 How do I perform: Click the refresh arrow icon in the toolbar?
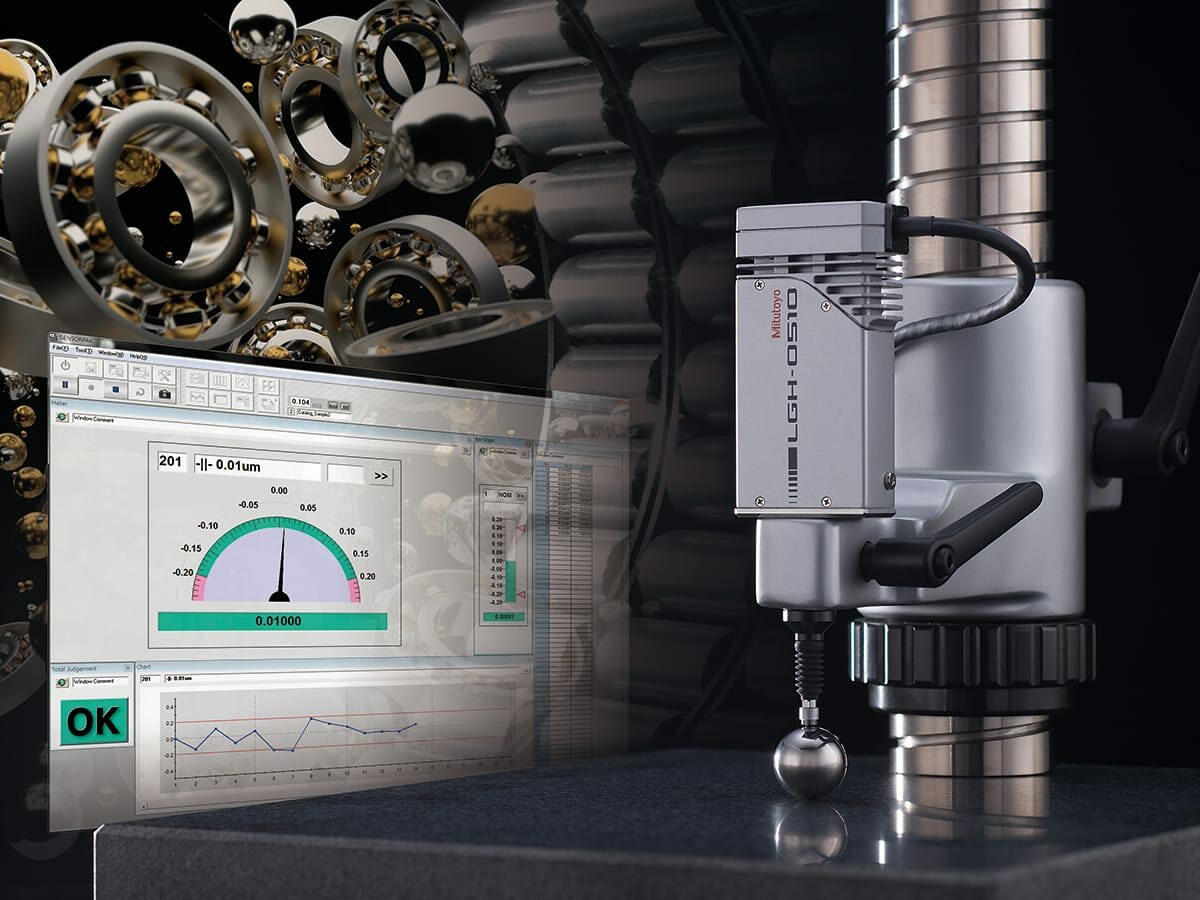click(x=140, y=394)
